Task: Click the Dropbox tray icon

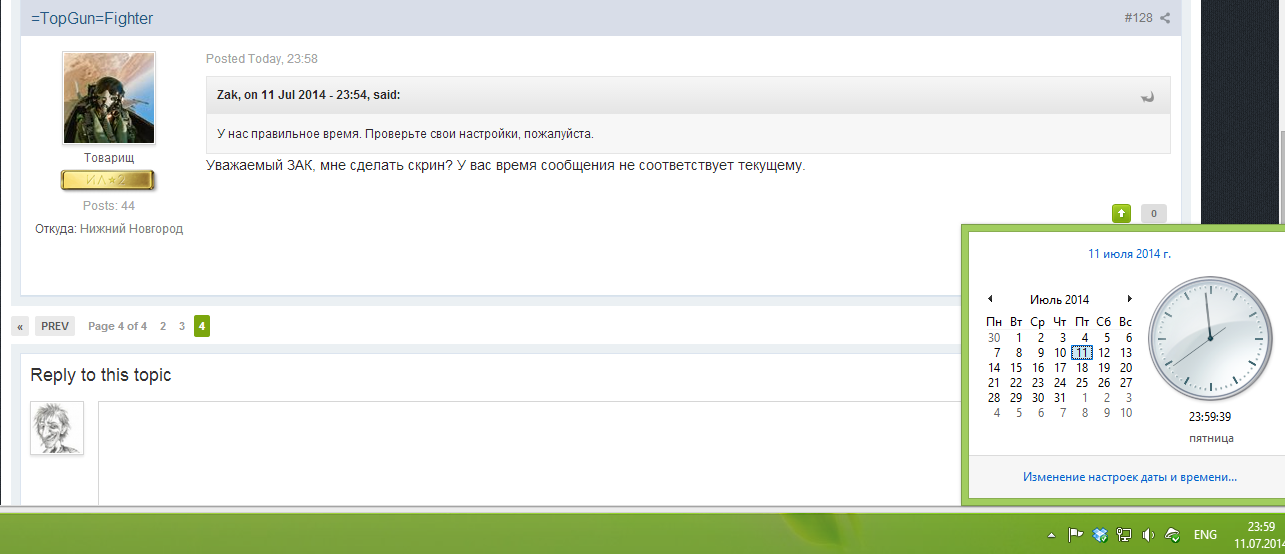Action: pyautogui.click(x=1100, y=535)
